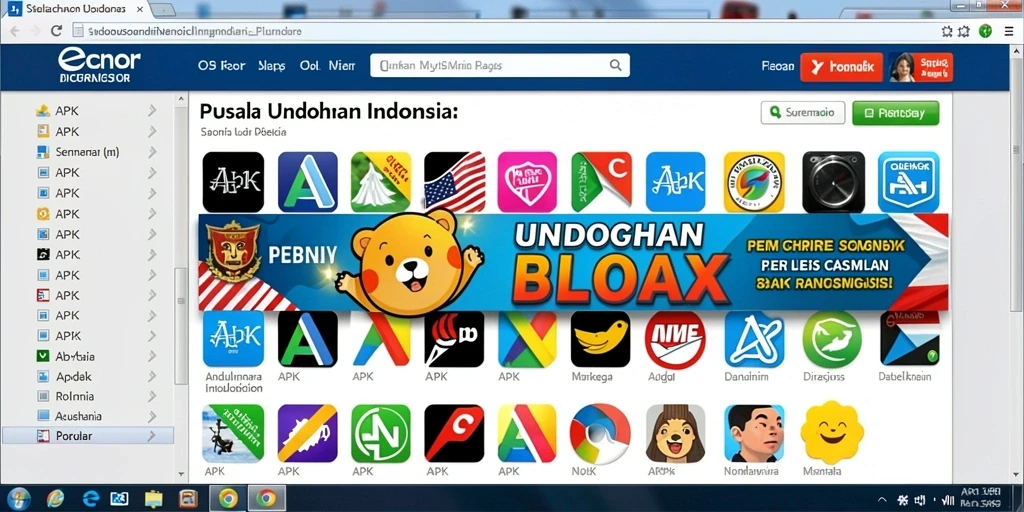Viewport: 1024px width, 512px height.
Task: Expand the Sennenar (m) row chevron
Action: pos(152,152)
